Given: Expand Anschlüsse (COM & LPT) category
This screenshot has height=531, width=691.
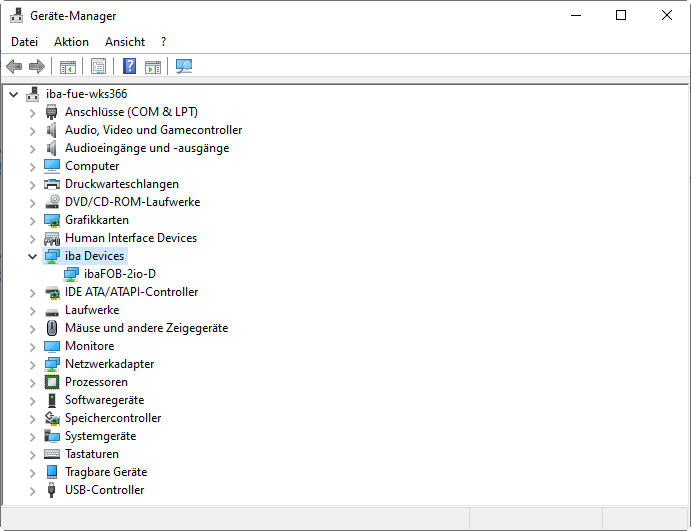Looking at the screenshot, I should click(32, 112).
